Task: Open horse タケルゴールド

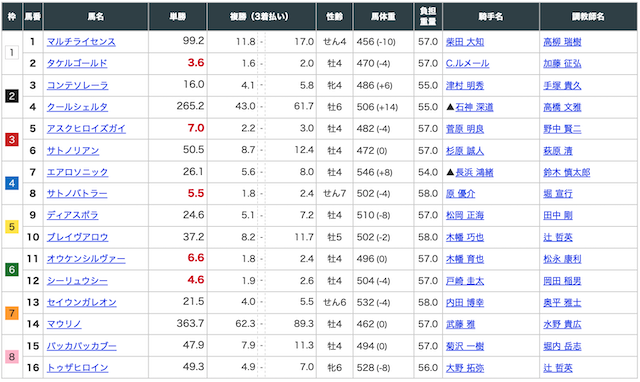Action: pyautogui.click(x=77, y=63)
